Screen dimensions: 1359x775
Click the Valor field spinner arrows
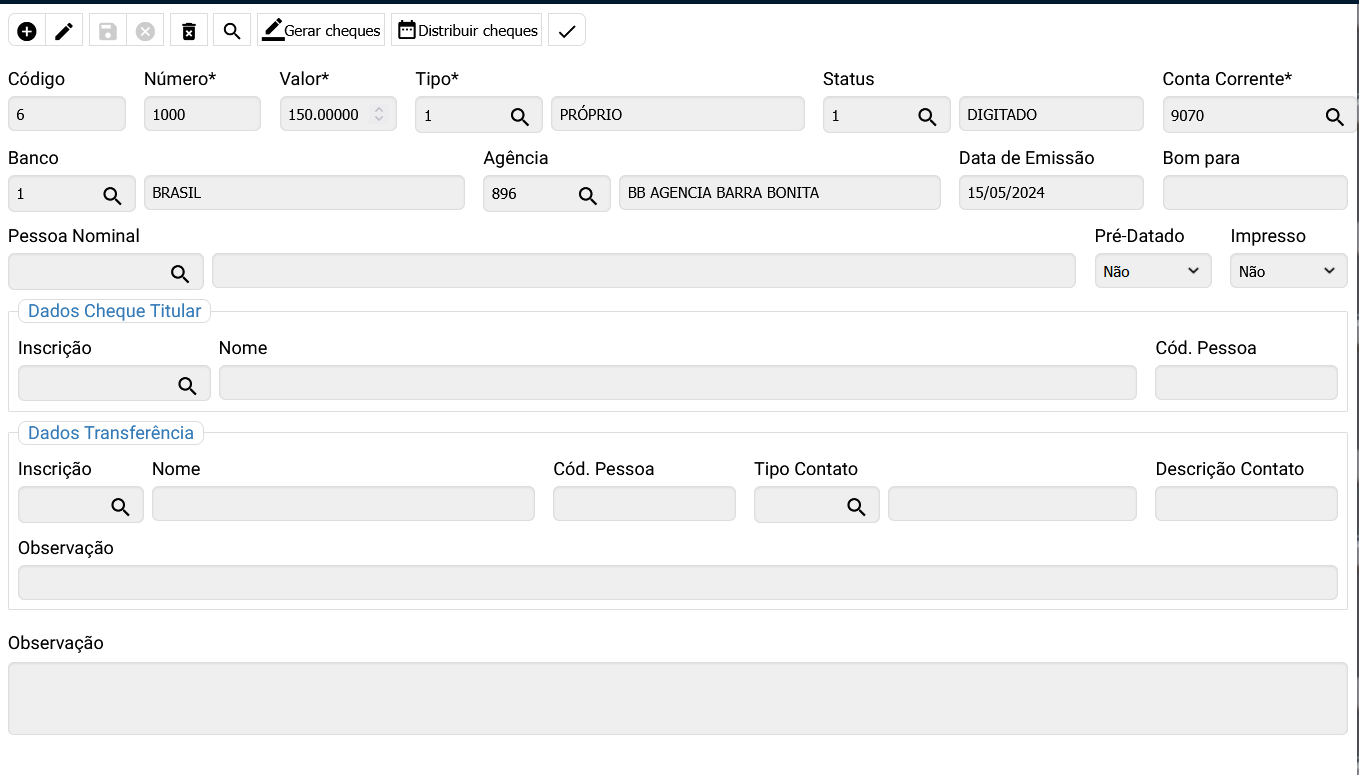click(x=379, y=115)
